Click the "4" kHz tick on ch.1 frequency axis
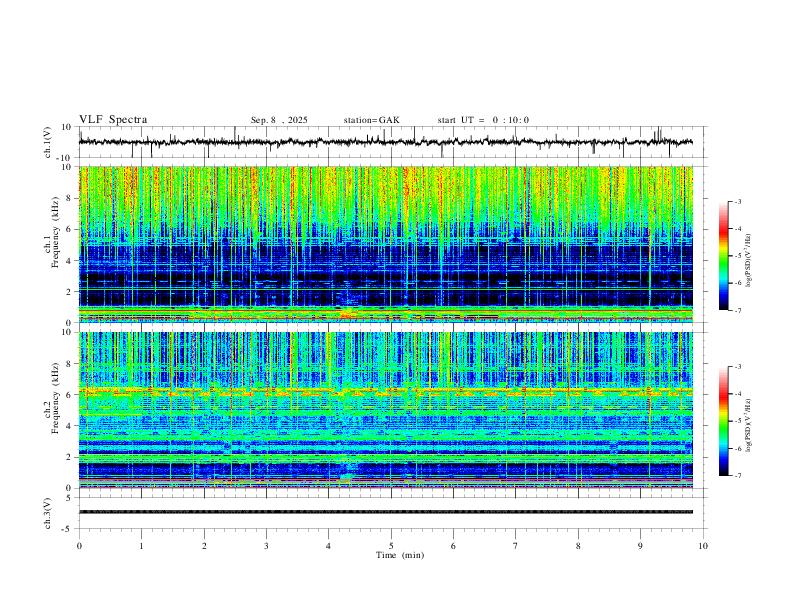Viewport: 792px width, 612px height. click(69, 261)
